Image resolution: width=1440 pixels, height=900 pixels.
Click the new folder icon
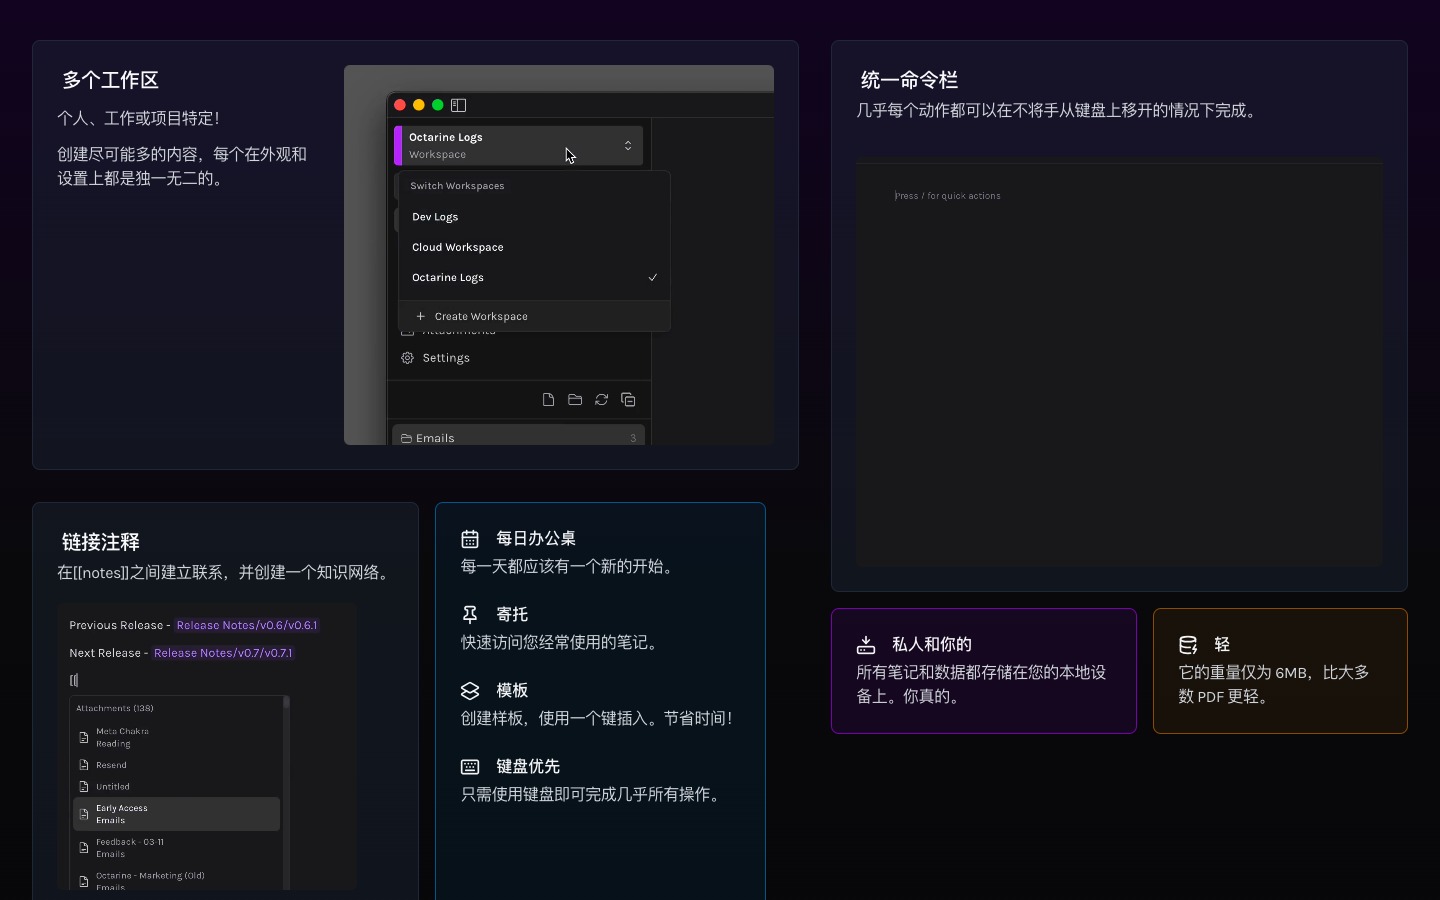(x=575, y=400)
